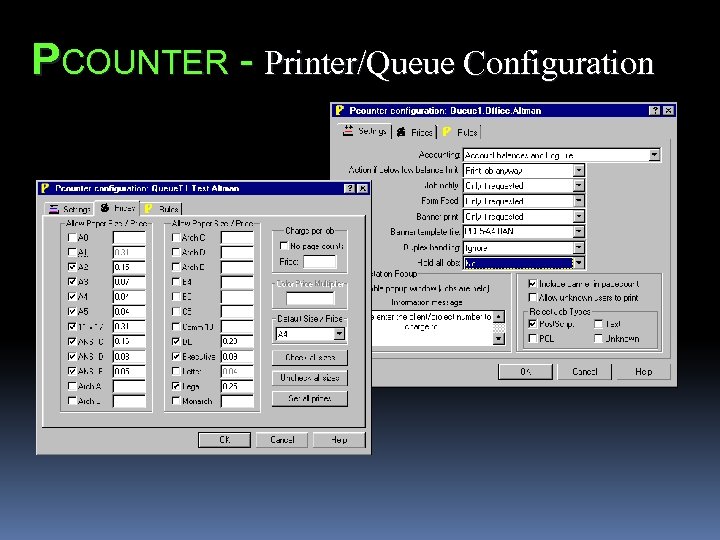Click the Uncheck all sizes button

point(310,378)
